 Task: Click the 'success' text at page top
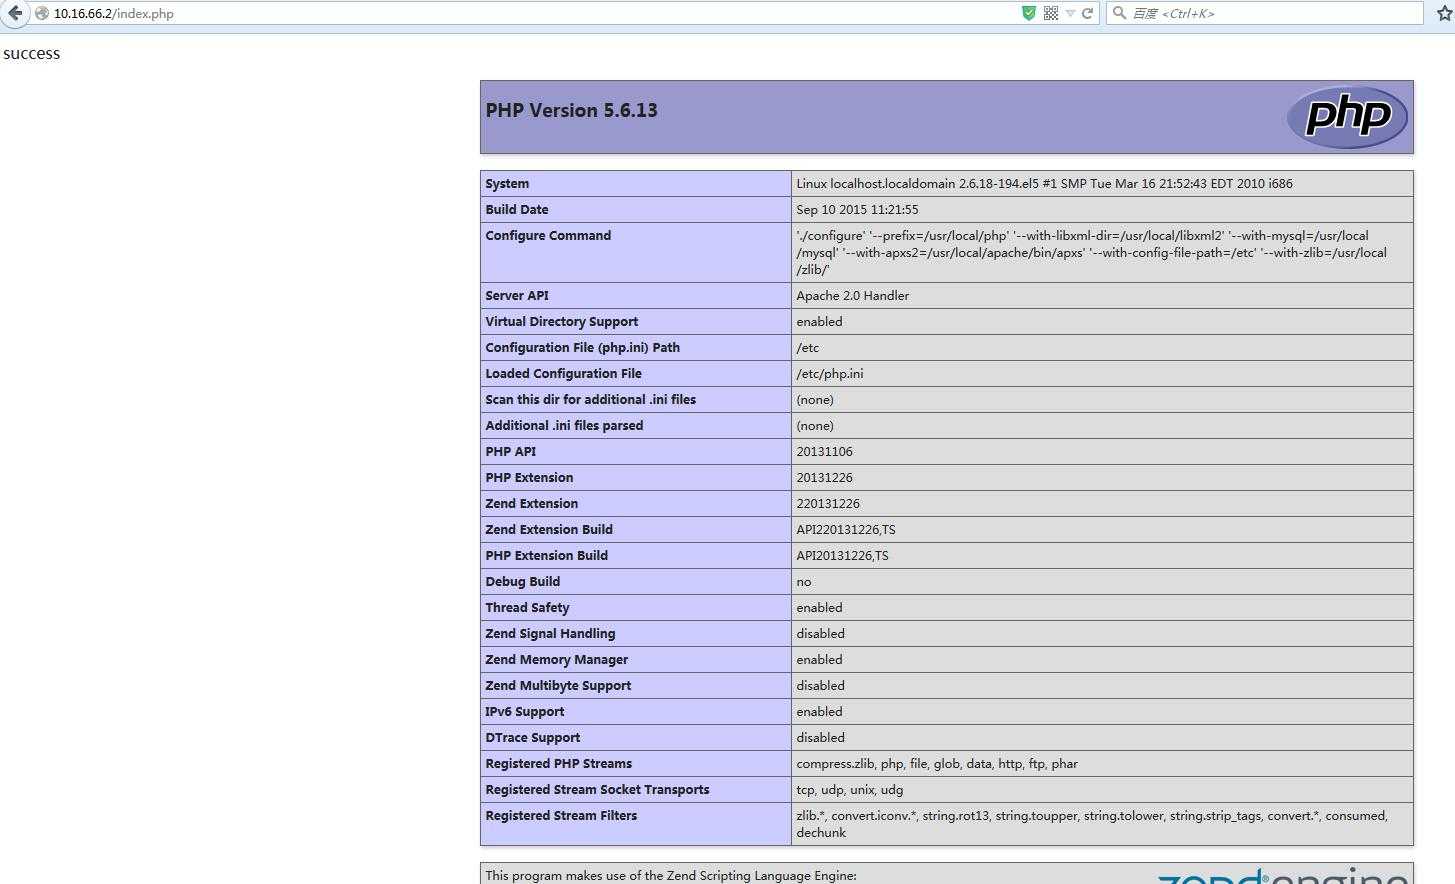tap(32, 54)
